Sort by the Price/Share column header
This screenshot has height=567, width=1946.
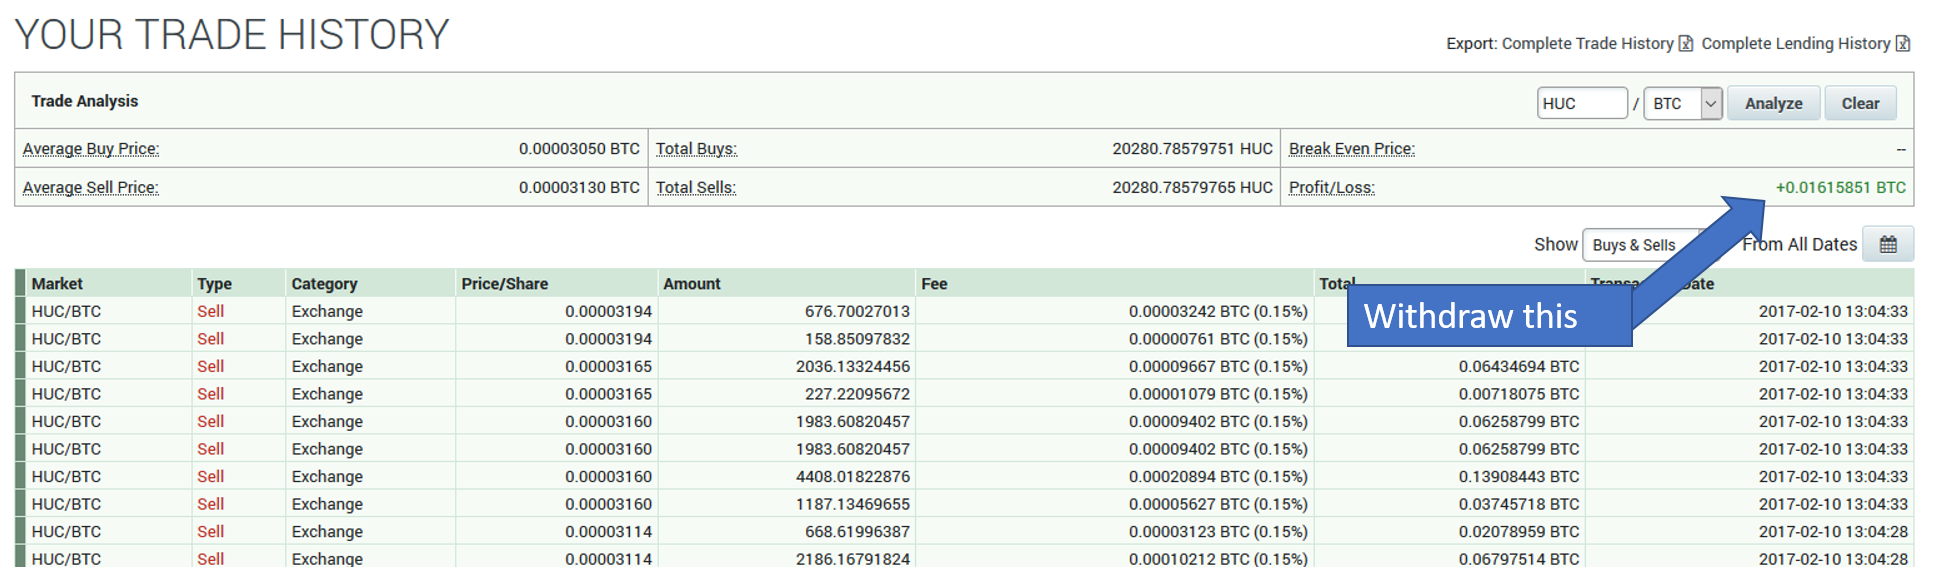tap(505, 283)
